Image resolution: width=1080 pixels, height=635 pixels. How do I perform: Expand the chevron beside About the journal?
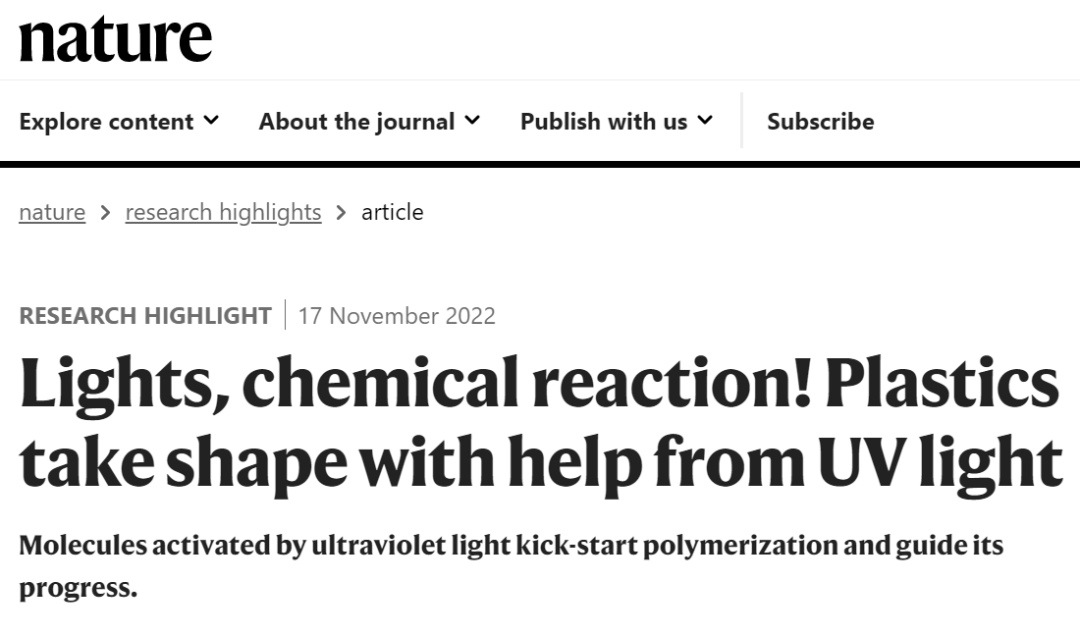pos(472,121)
